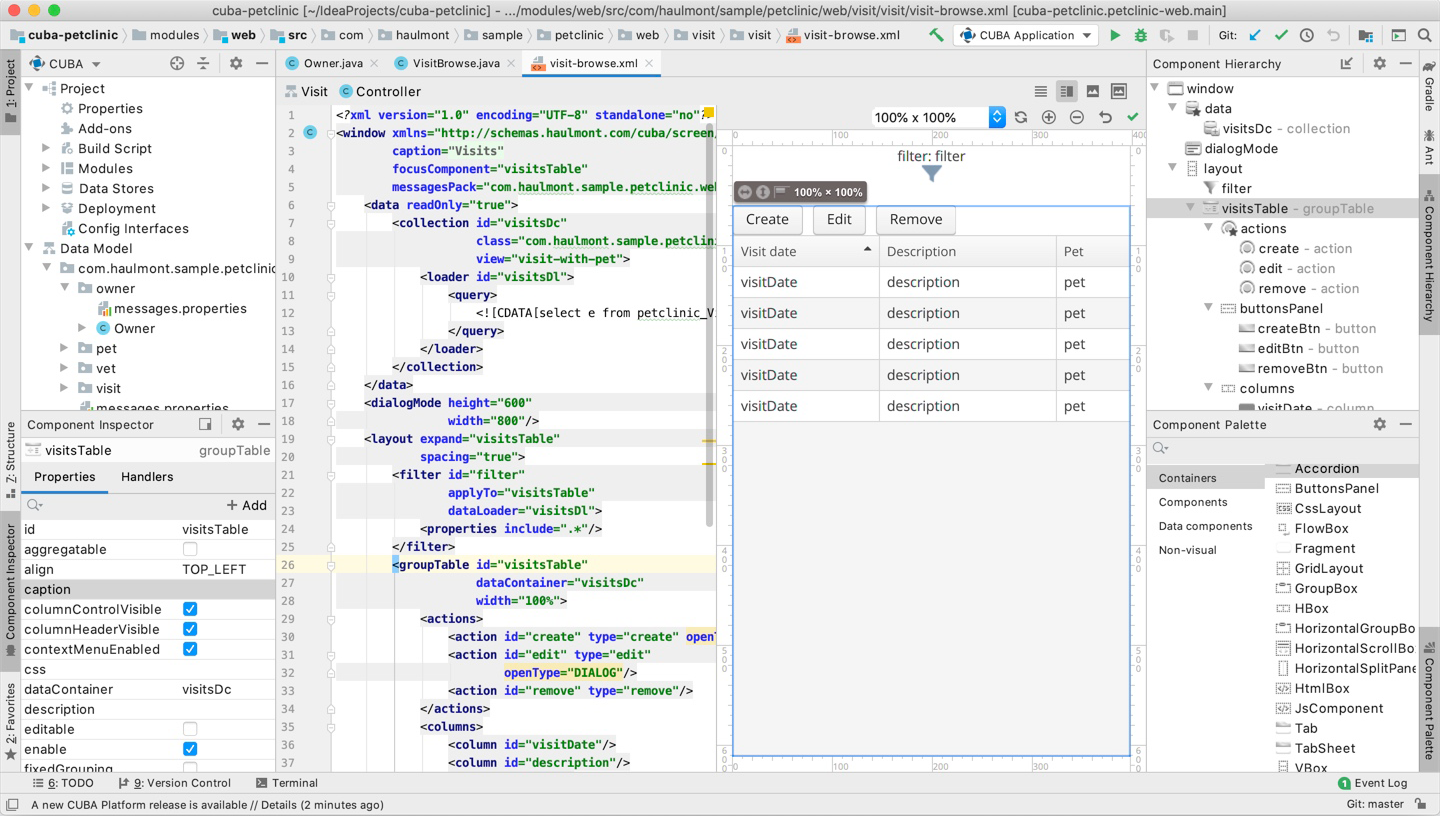
Task: Zoom out the designer preview
Action: pos(1077,117)
